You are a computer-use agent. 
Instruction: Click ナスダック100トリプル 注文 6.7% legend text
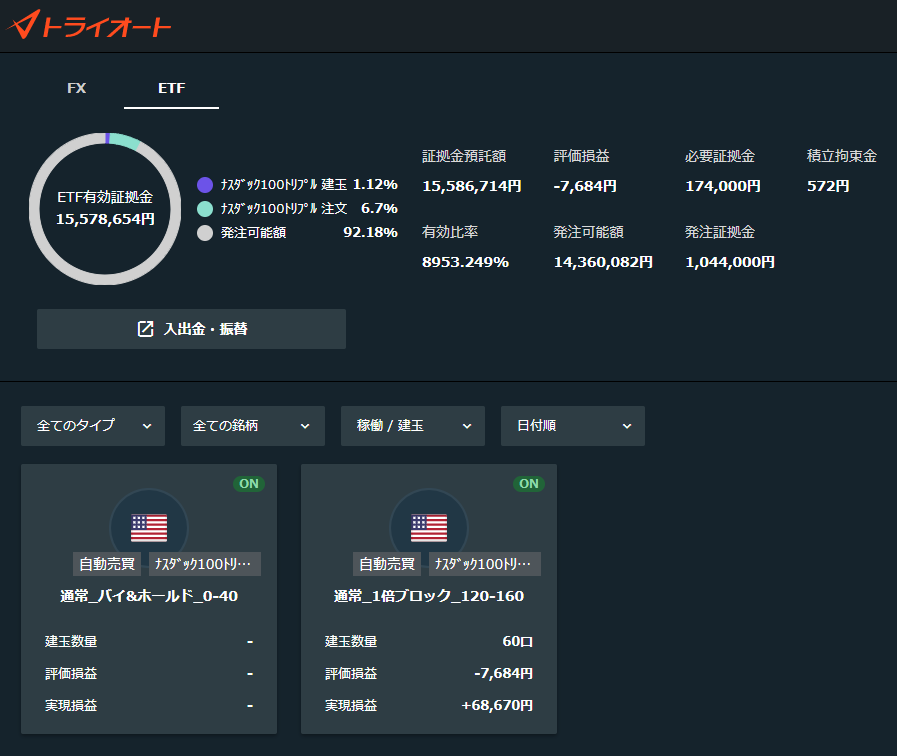[x=309, y=209]
